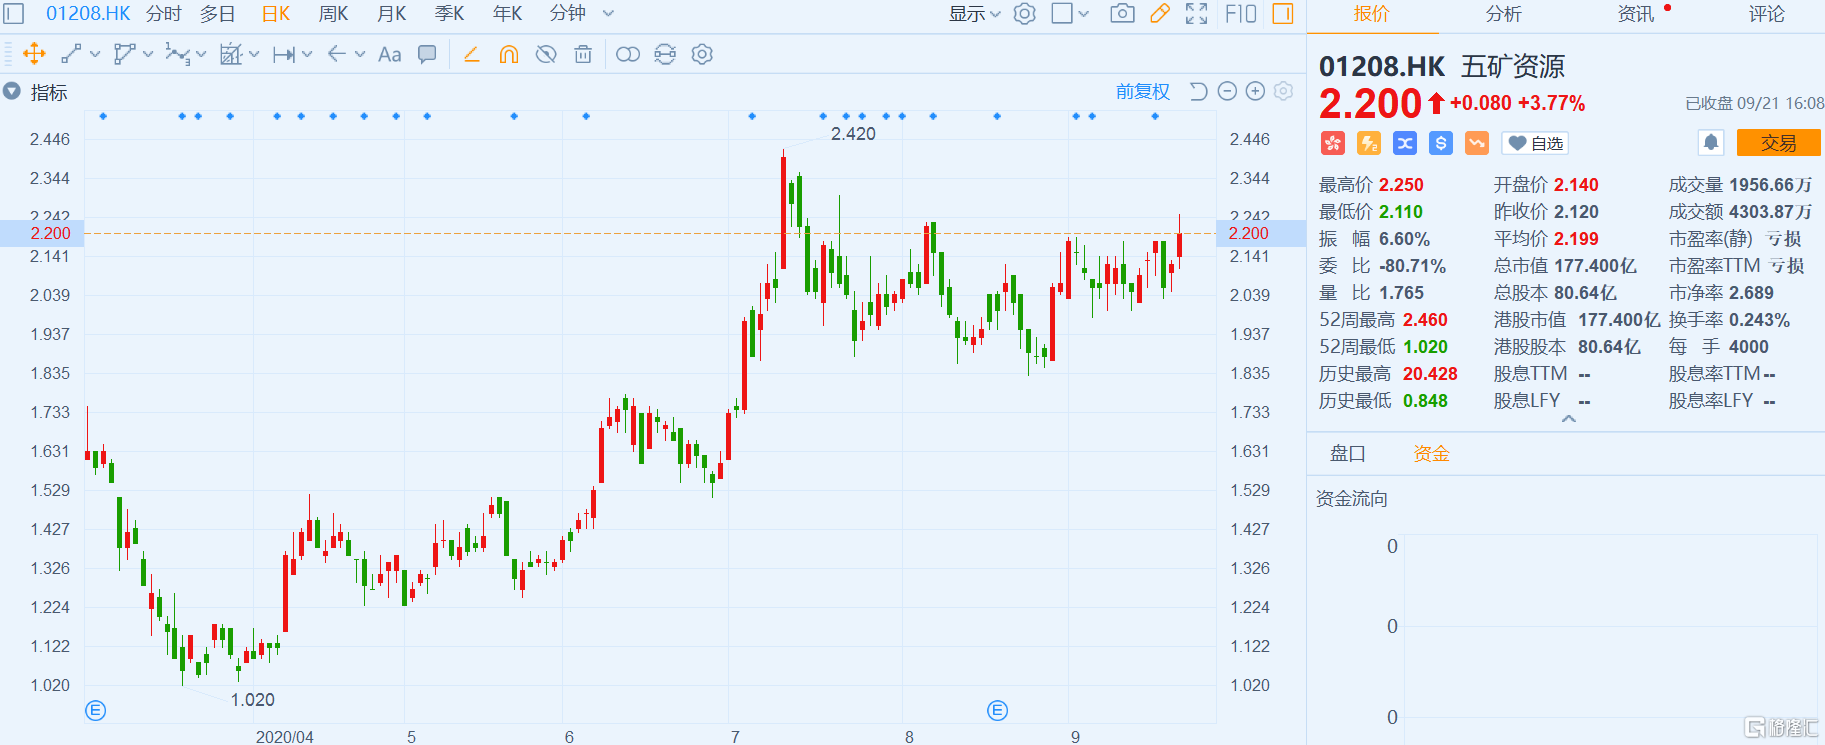Switch to the 盘口 order book tab
1825x745 pixels.
click(x=1347, y=454)
